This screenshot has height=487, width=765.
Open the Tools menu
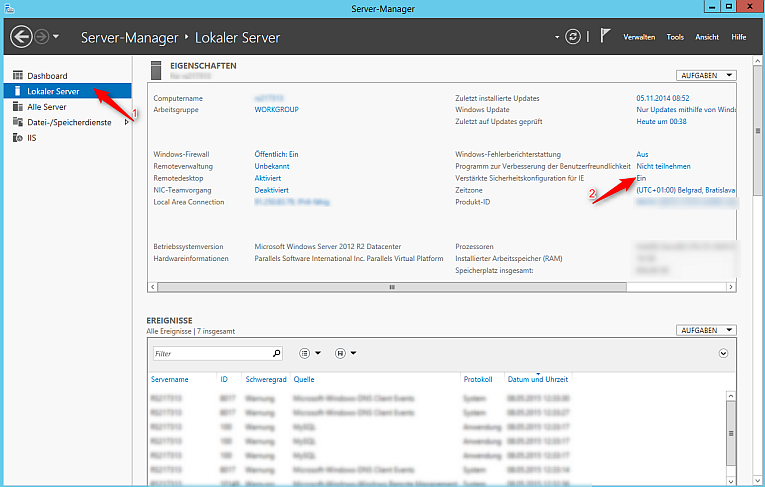[675, 37]
